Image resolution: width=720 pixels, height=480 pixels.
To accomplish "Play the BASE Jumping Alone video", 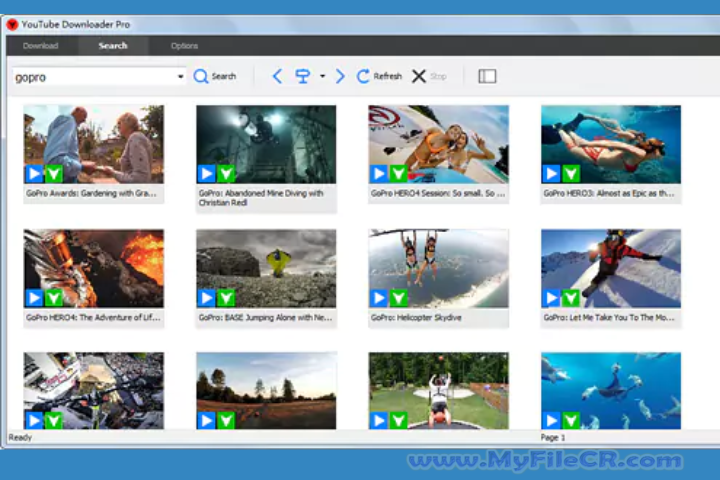I will click(x=207, y=298).
